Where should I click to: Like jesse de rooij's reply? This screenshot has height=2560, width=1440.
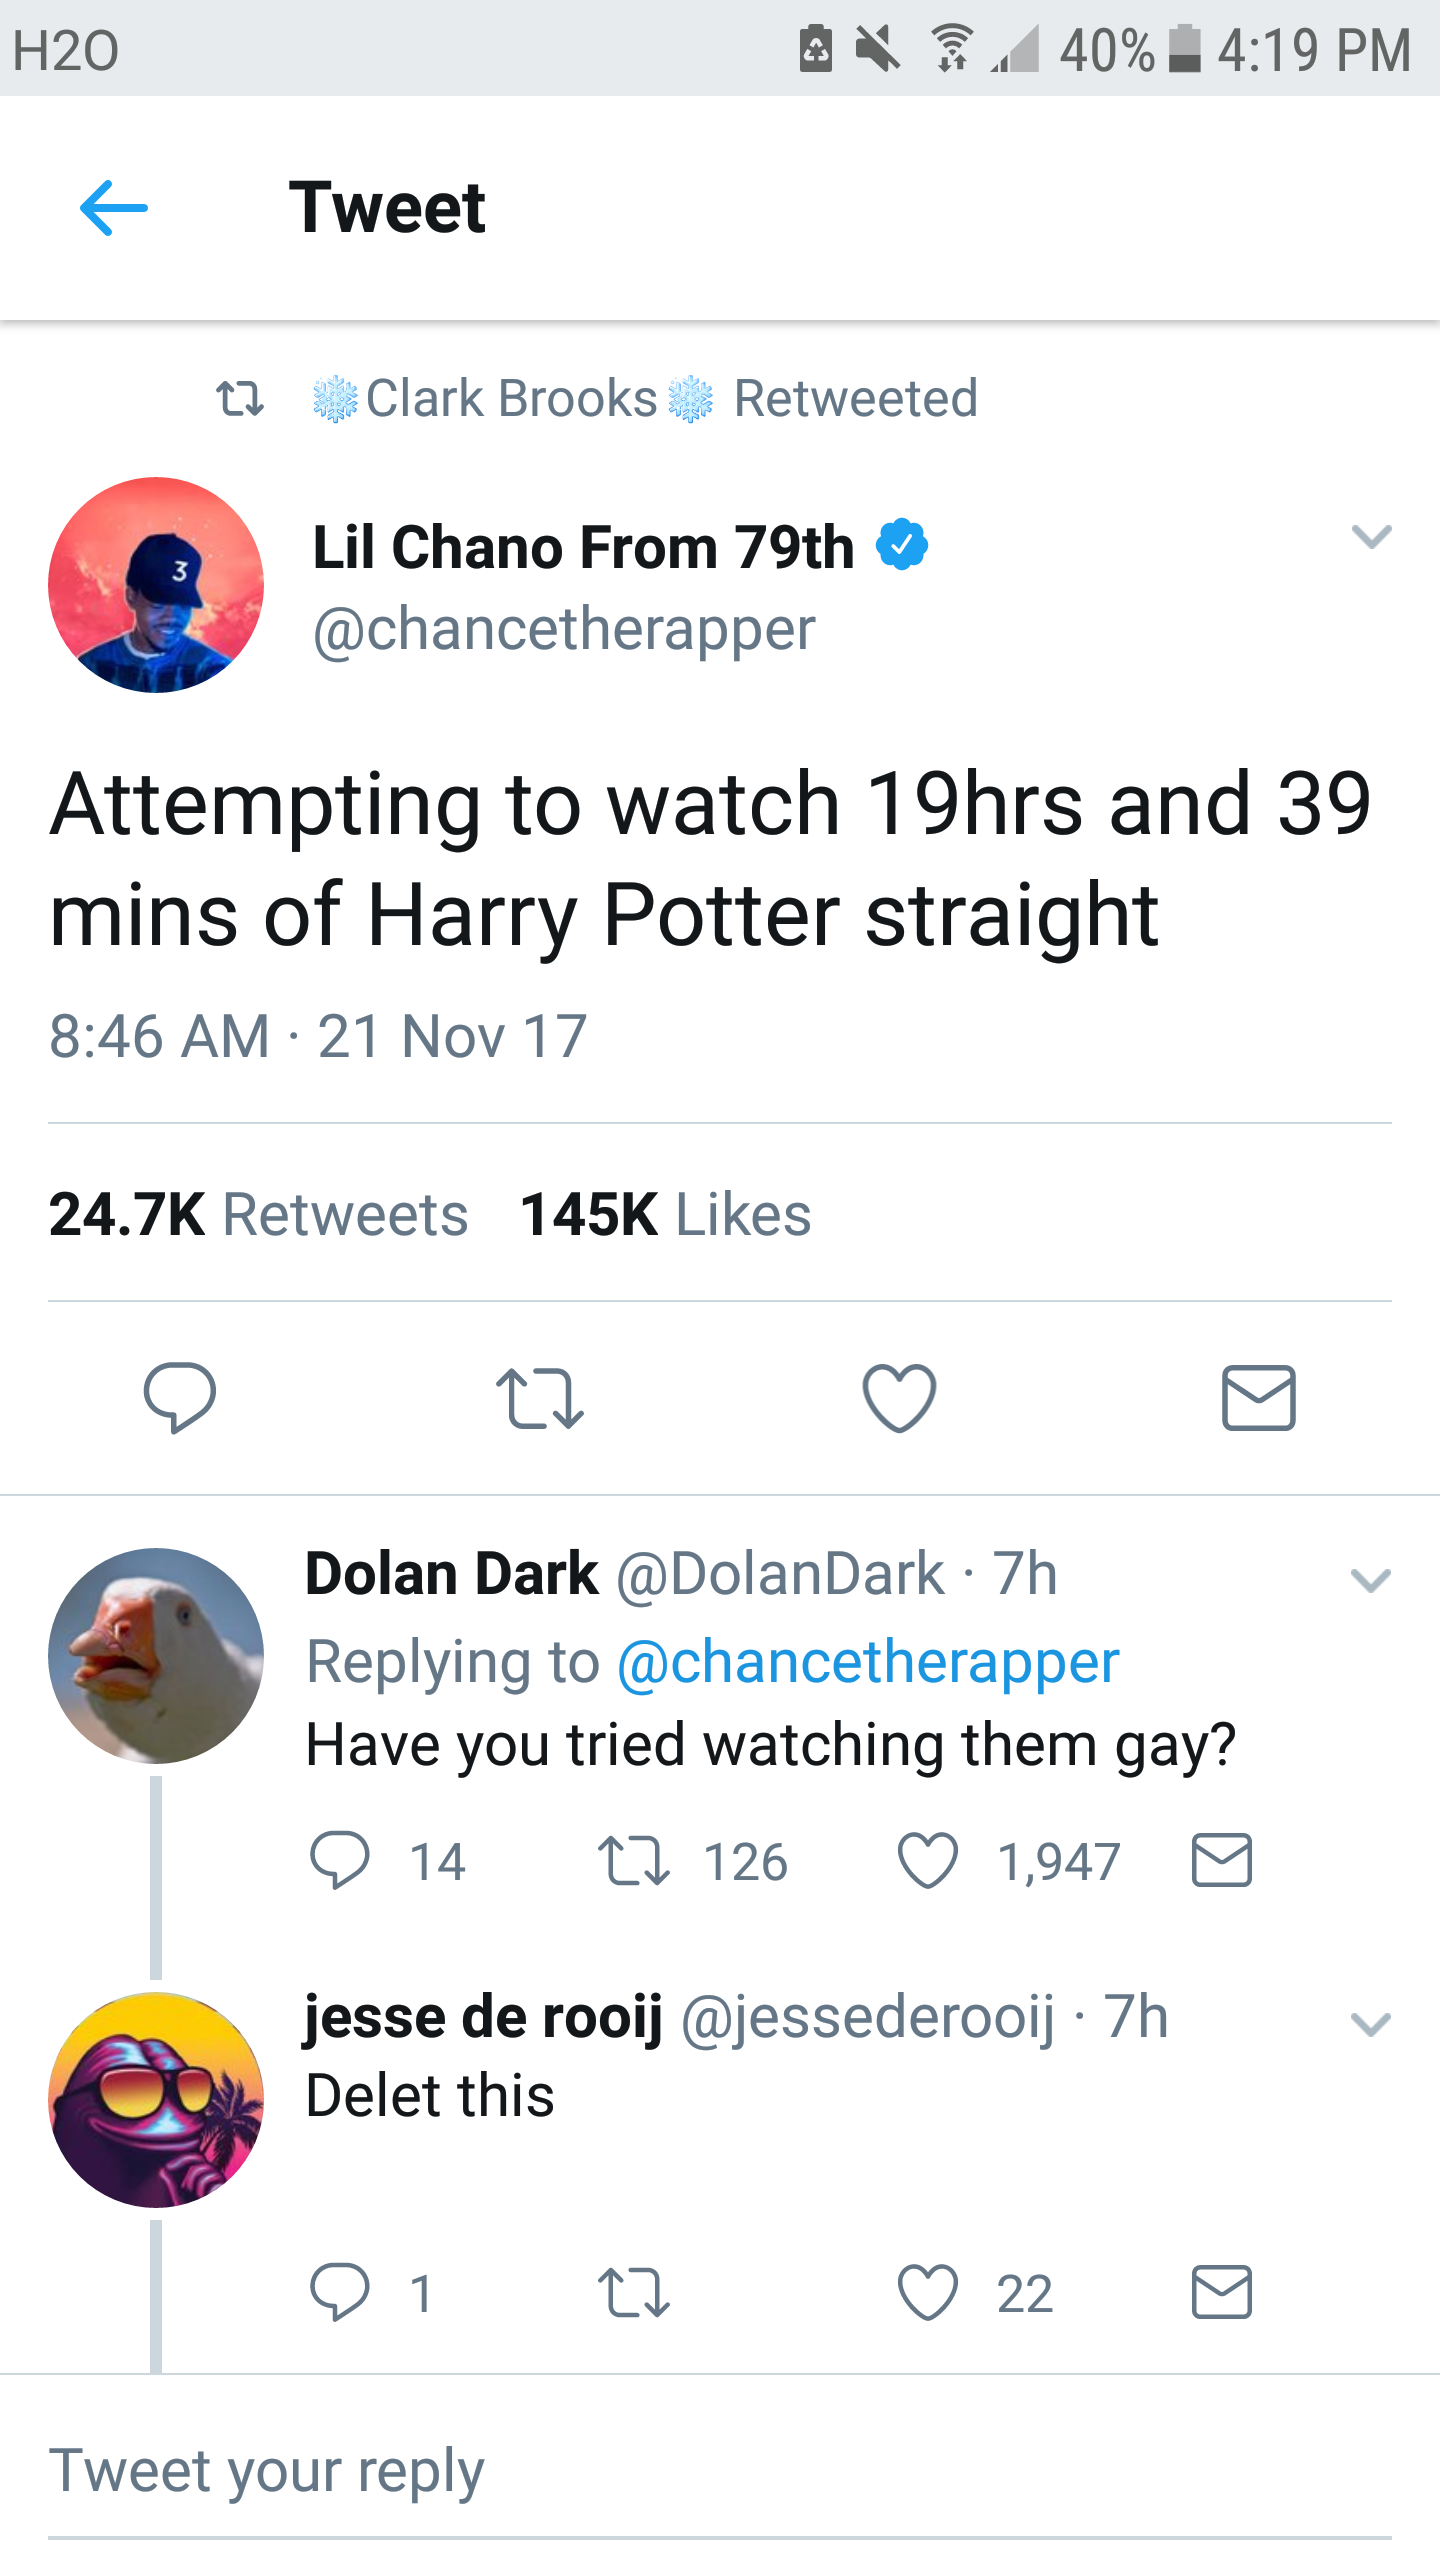click(x=928, y=2293)
